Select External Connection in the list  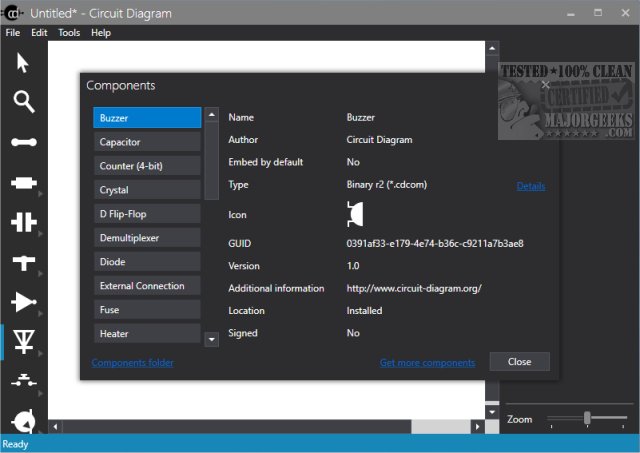(x=147, y=286)
